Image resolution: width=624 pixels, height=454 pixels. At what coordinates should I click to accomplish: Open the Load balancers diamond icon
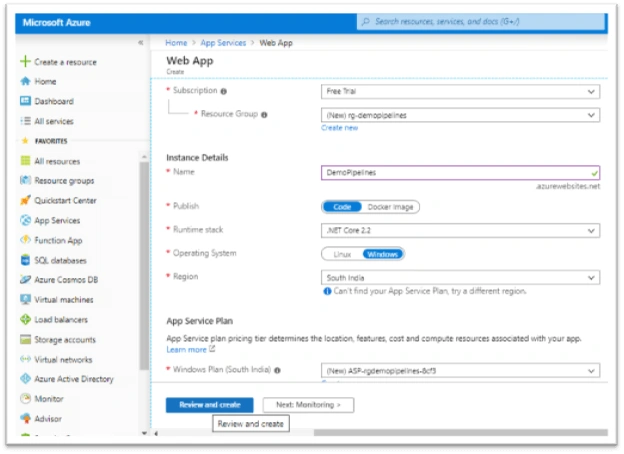(25, 319)
